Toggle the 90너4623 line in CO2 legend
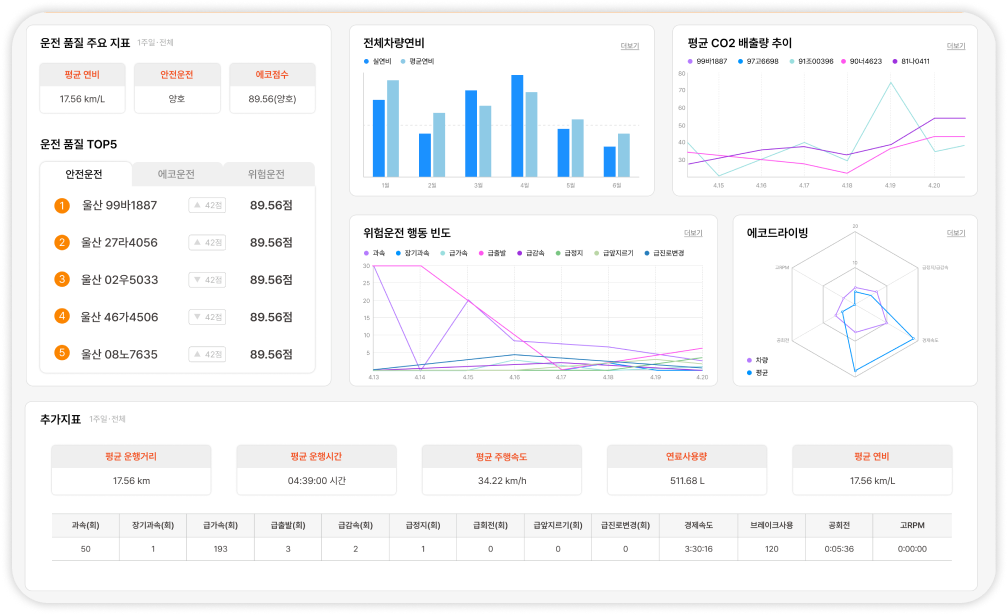 click(x=861, y=62)
